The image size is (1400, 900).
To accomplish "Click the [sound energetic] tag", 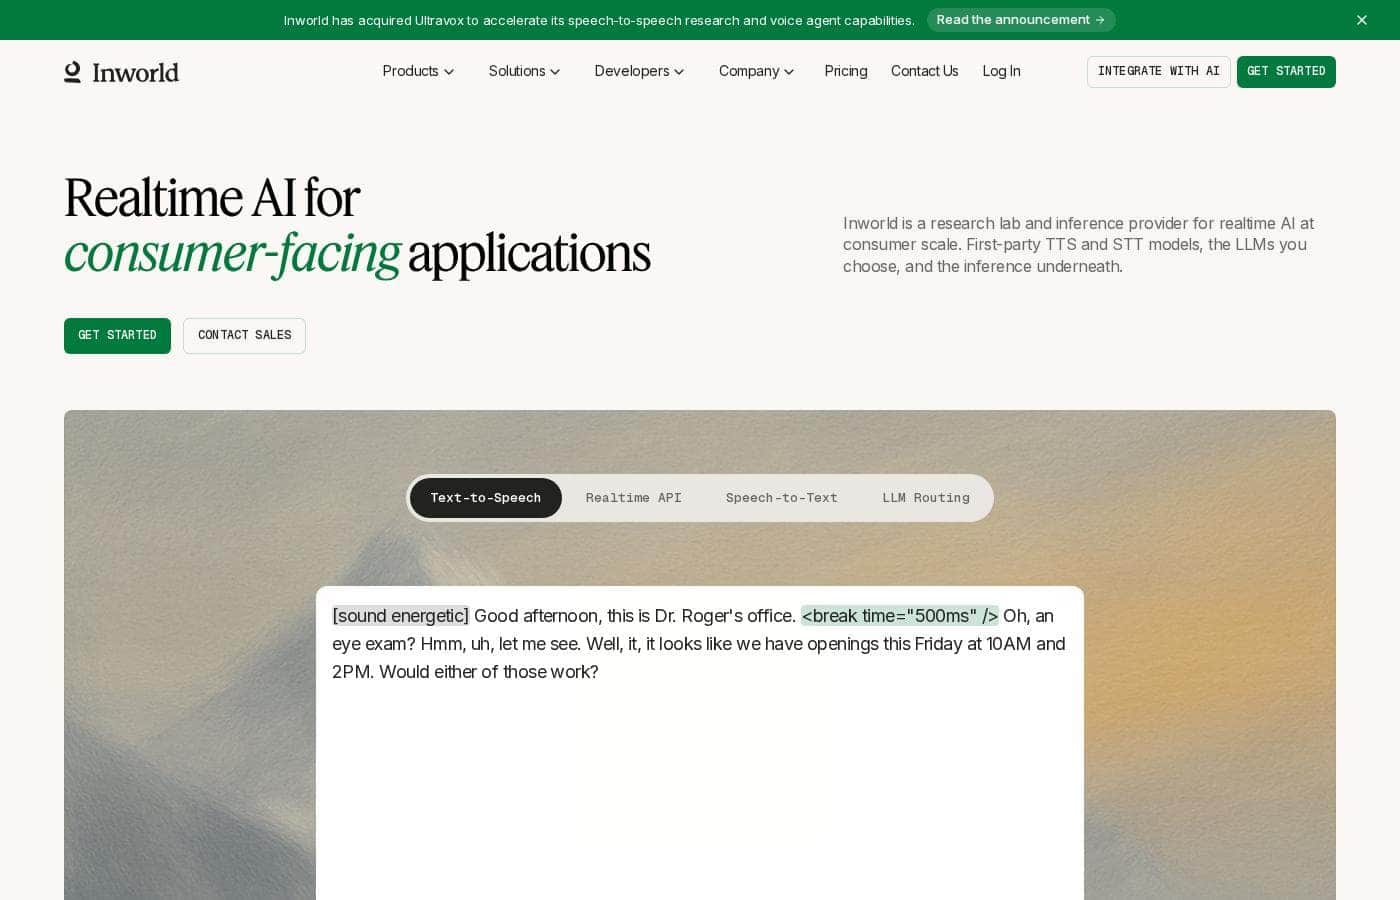I will (400, 616).
